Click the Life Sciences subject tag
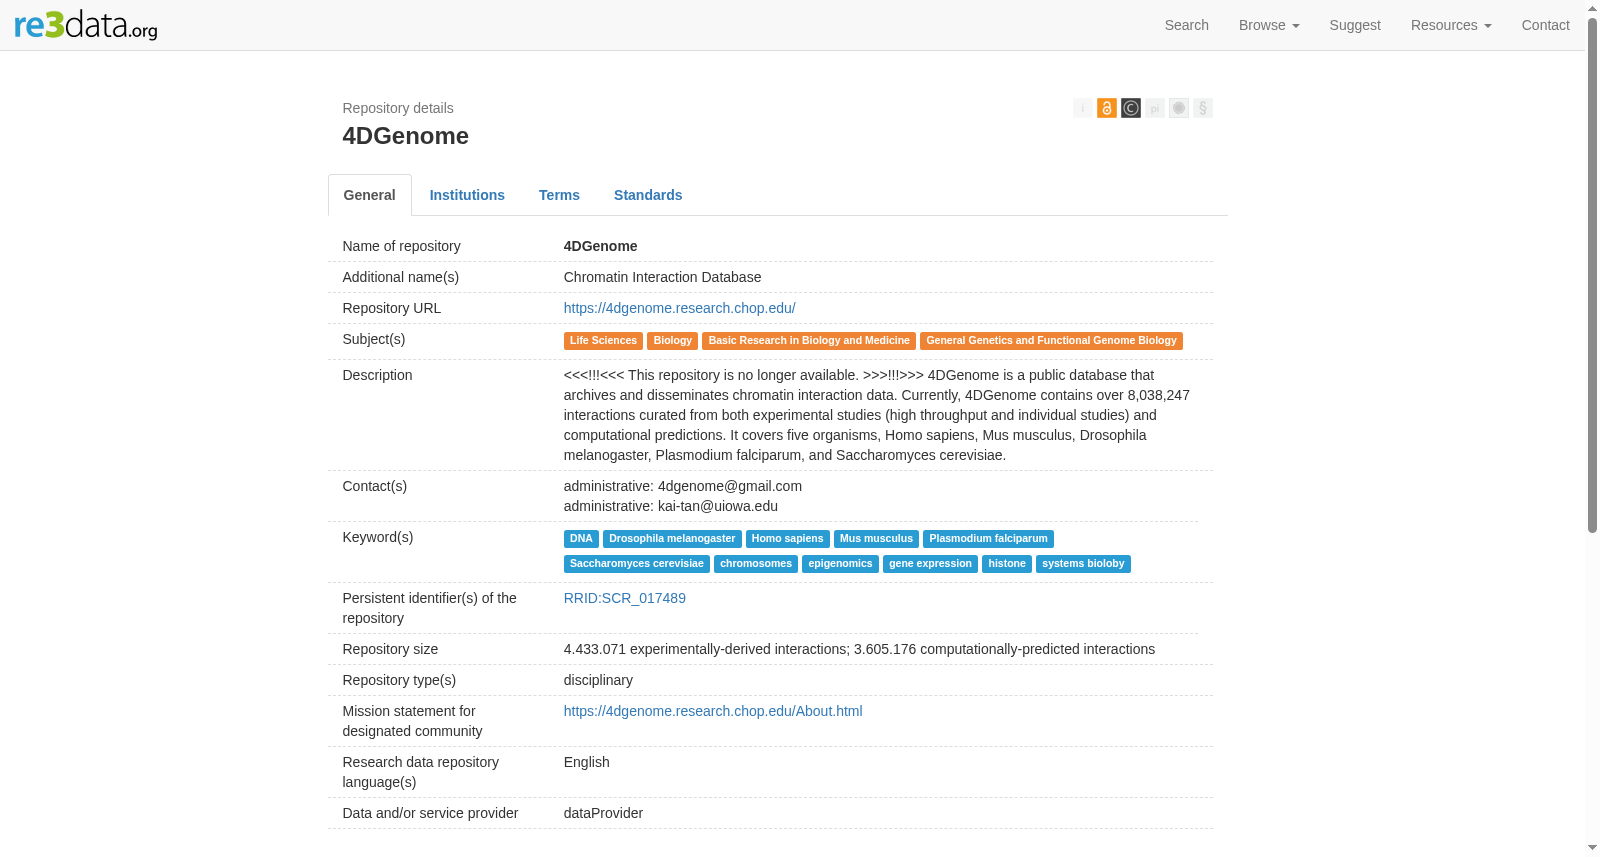 [x=603, y=341]
